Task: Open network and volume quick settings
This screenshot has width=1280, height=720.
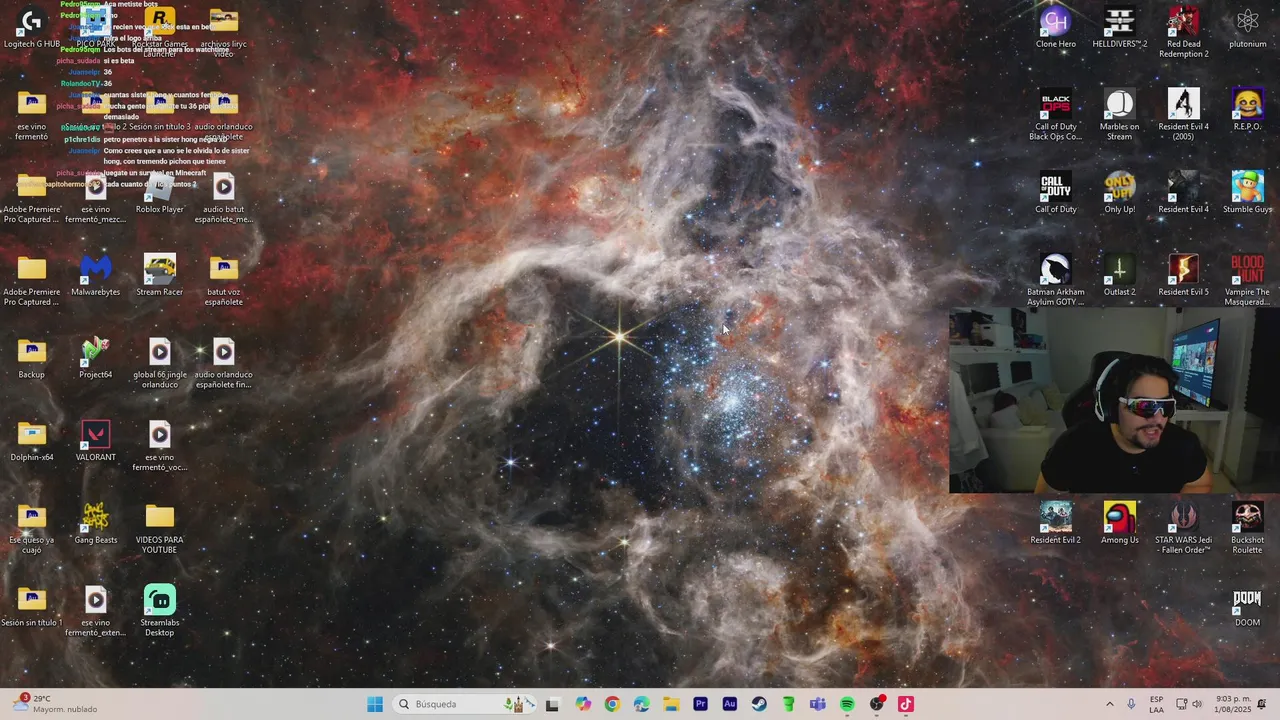Action: click(1189, 704)
